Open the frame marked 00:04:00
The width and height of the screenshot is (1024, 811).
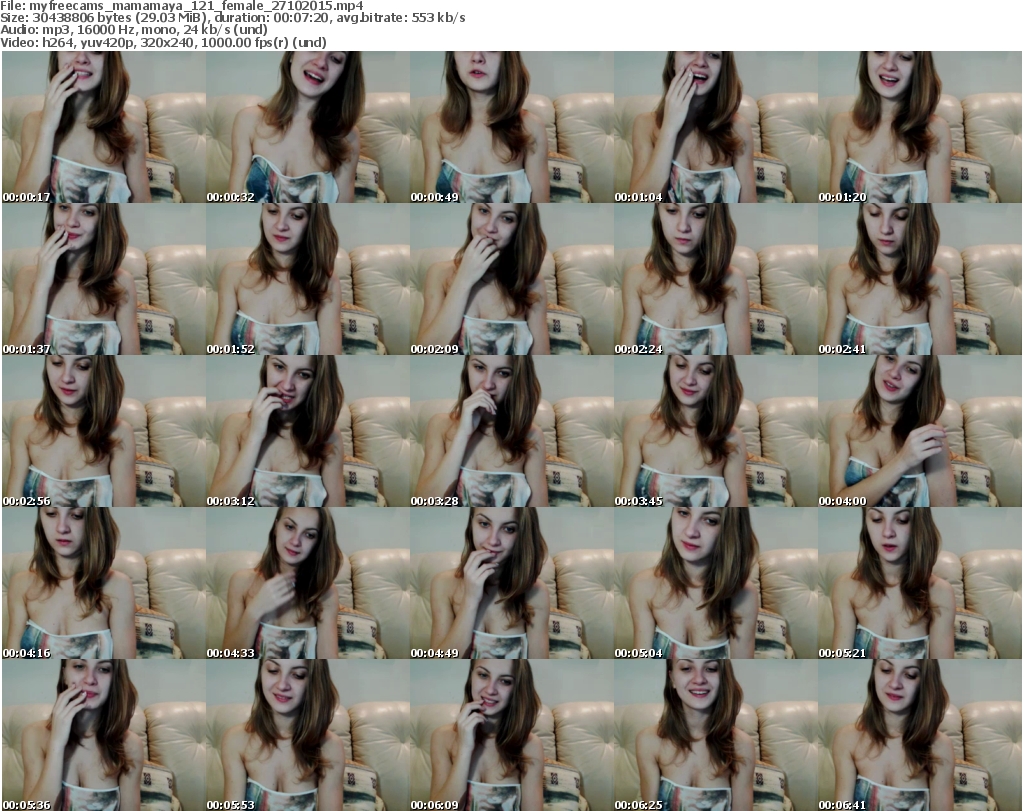tap(920, 431)
